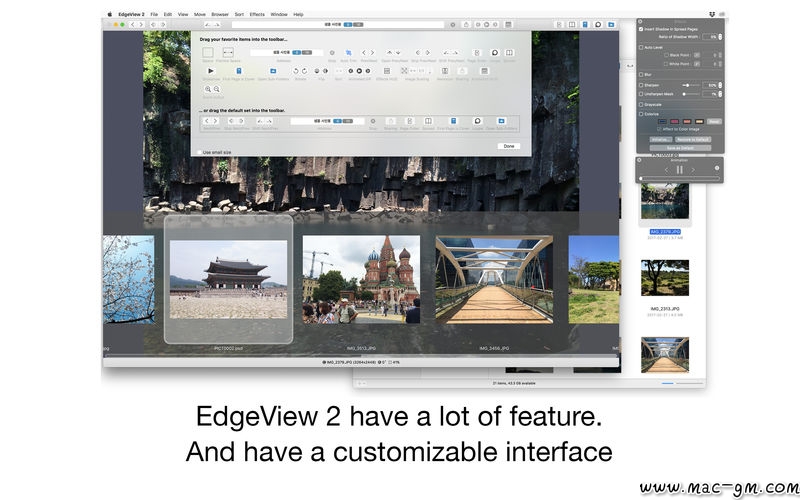The image size is (800, 500).
Task: Pause the animation in Animation panel
Action: coord(680,170)
